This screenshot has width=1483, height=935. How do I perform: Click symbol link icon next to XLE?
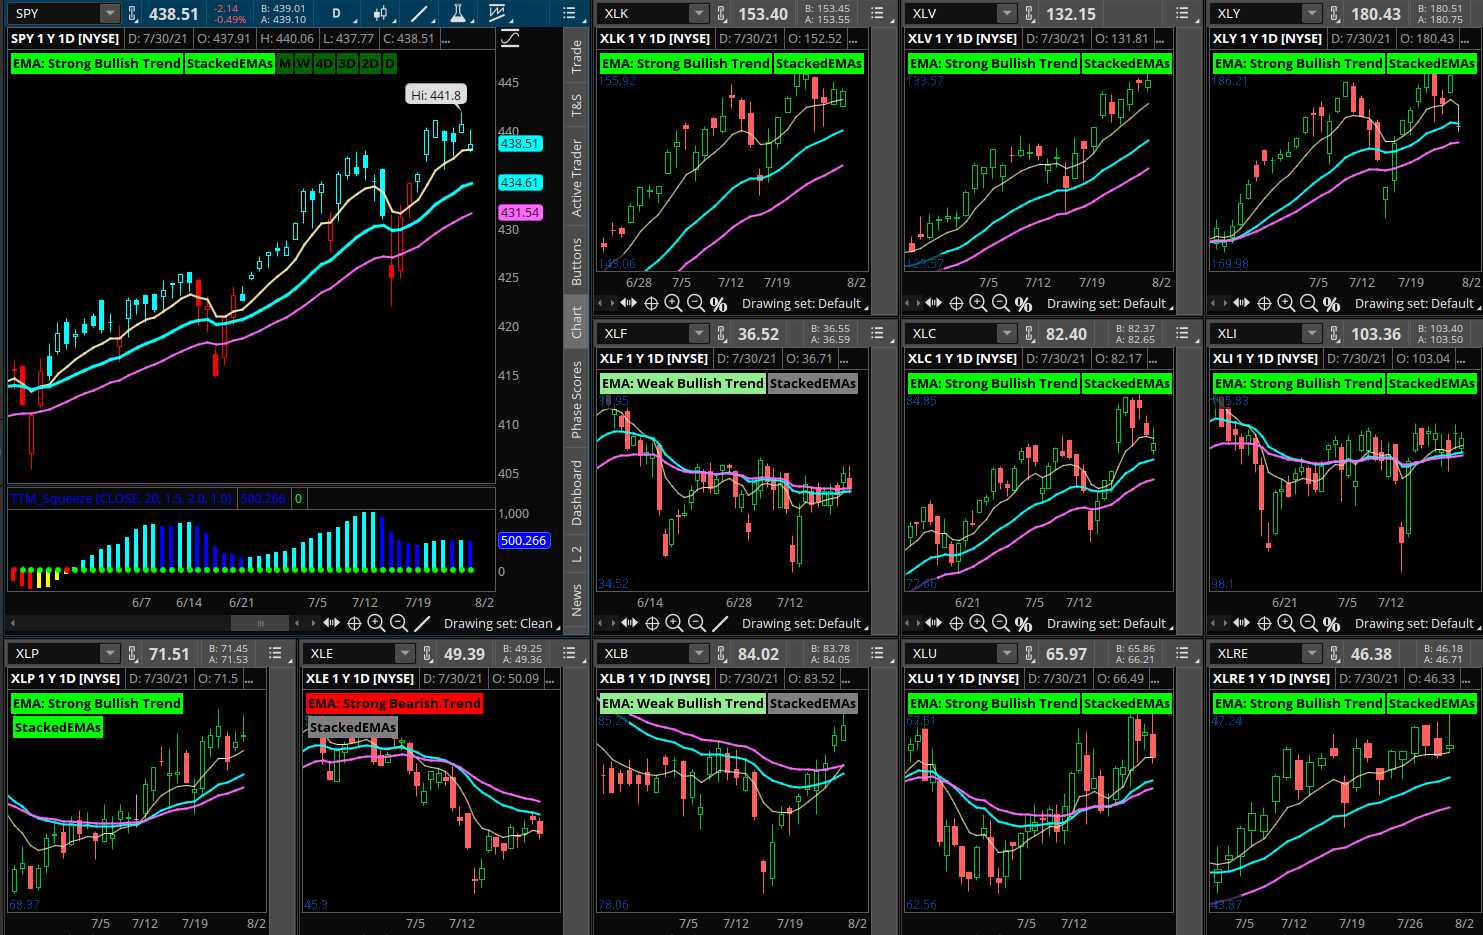pos(428,654)
